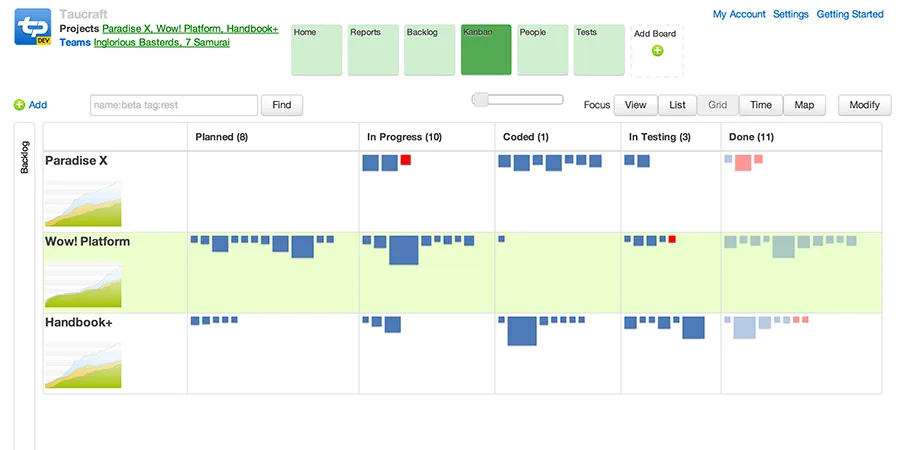Open My Account link

(x=739, y=14)
